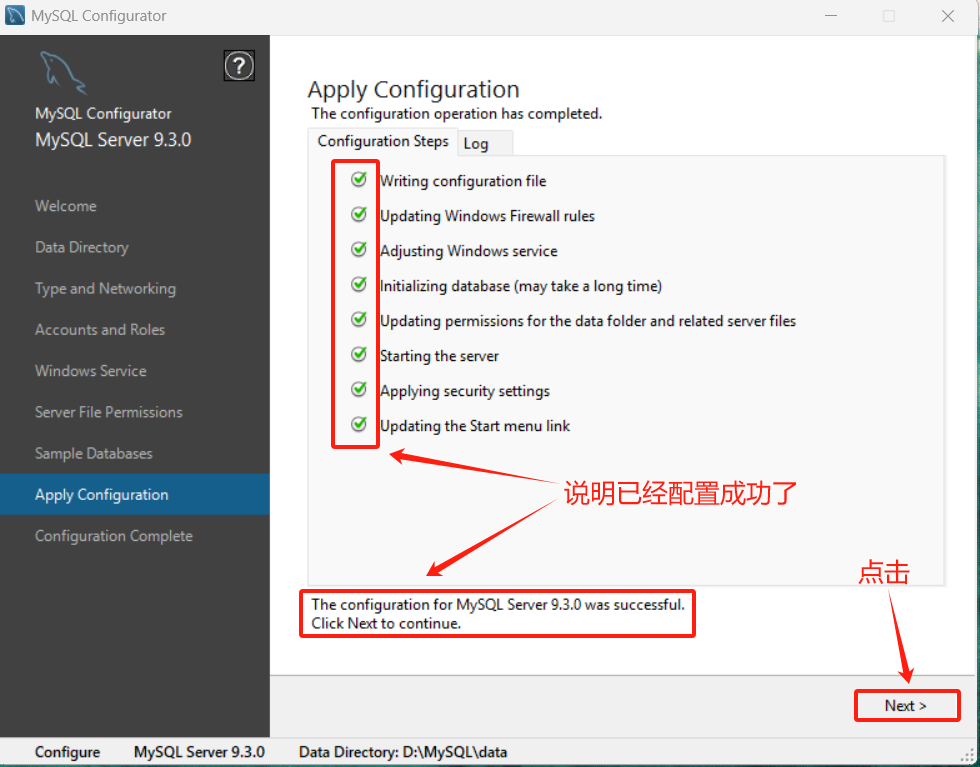Click 'Click Next to continue.' text
980x767 pixels.
point(386,624)
